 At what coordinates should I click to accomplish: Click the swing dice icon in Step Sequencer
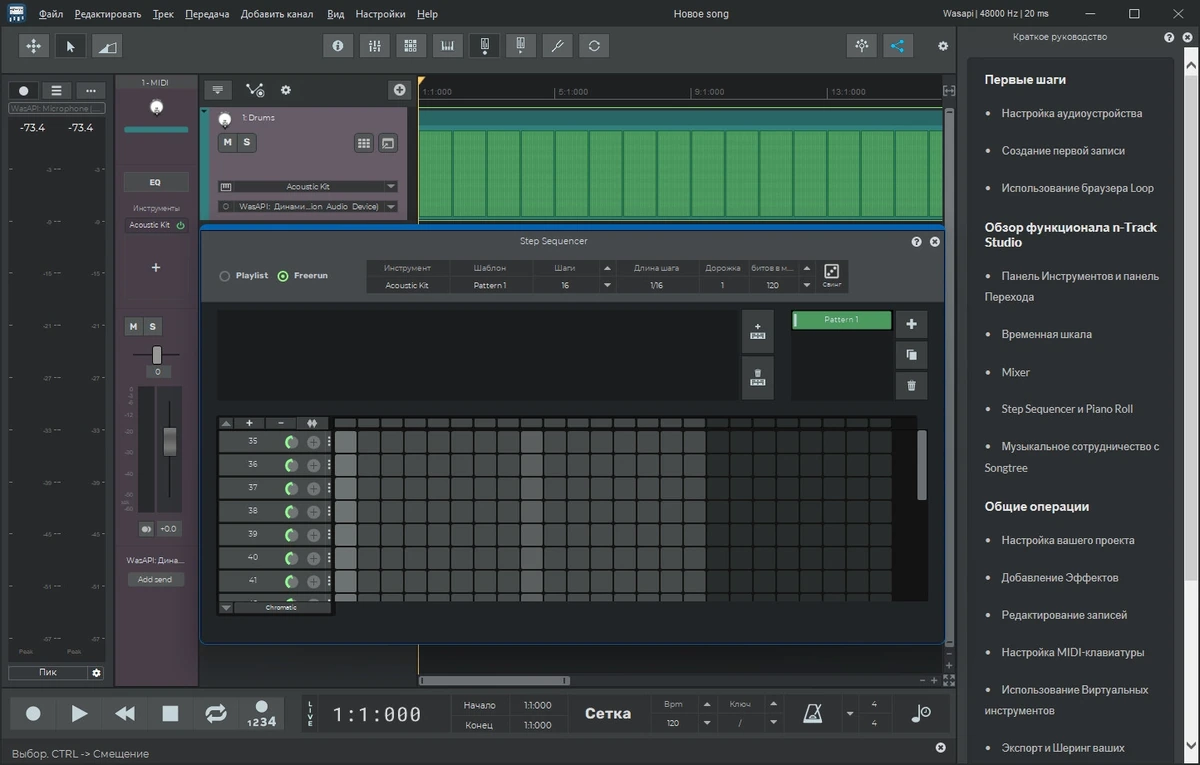pos(832,274)
